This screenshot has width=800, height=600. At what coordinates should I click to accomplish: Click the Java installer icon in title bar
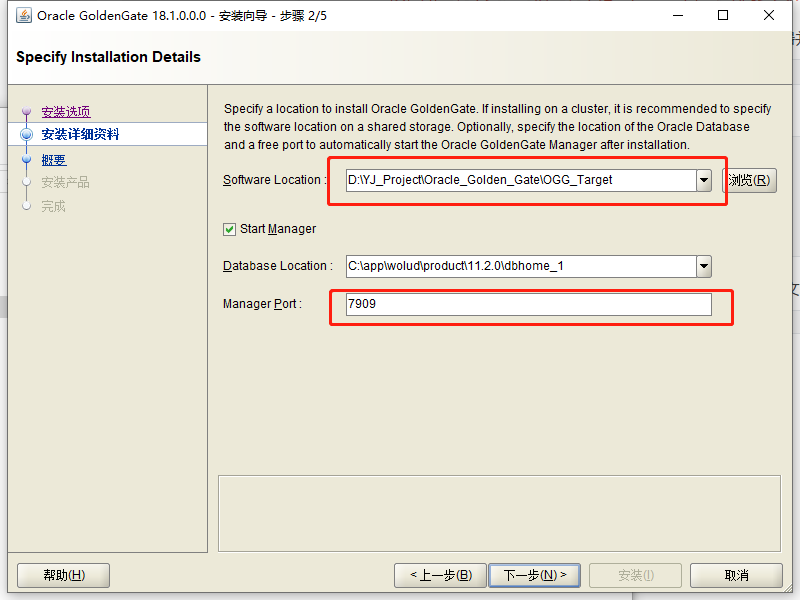(23, 16)
